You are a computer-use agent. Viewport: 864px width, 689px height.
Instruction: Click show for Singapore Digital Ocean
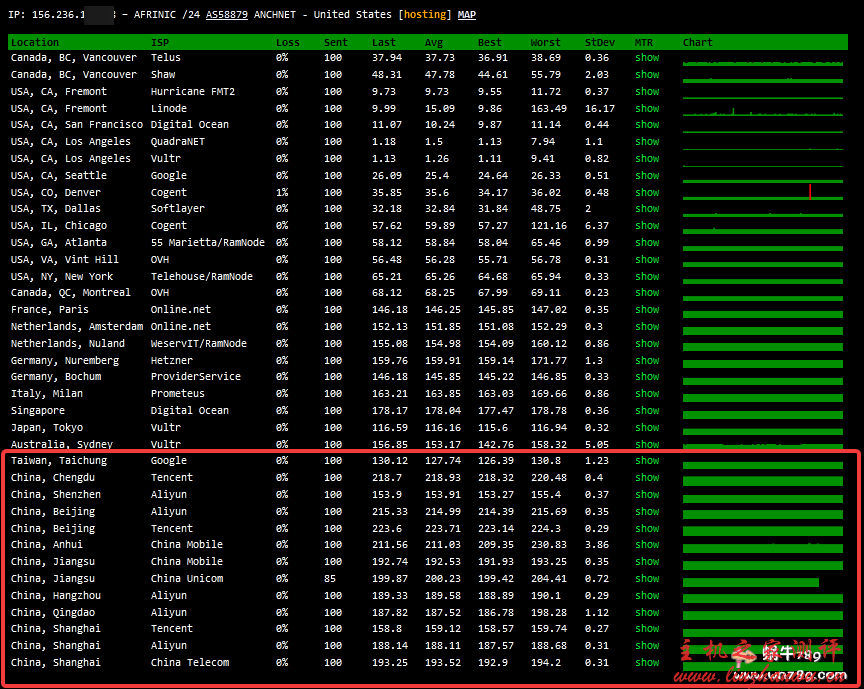647,410
